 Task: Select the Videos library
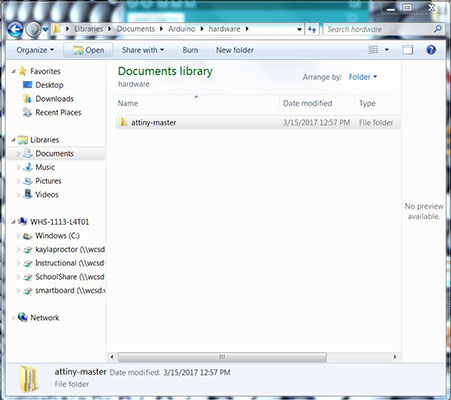pyautogui.click(x=47, y=195)
